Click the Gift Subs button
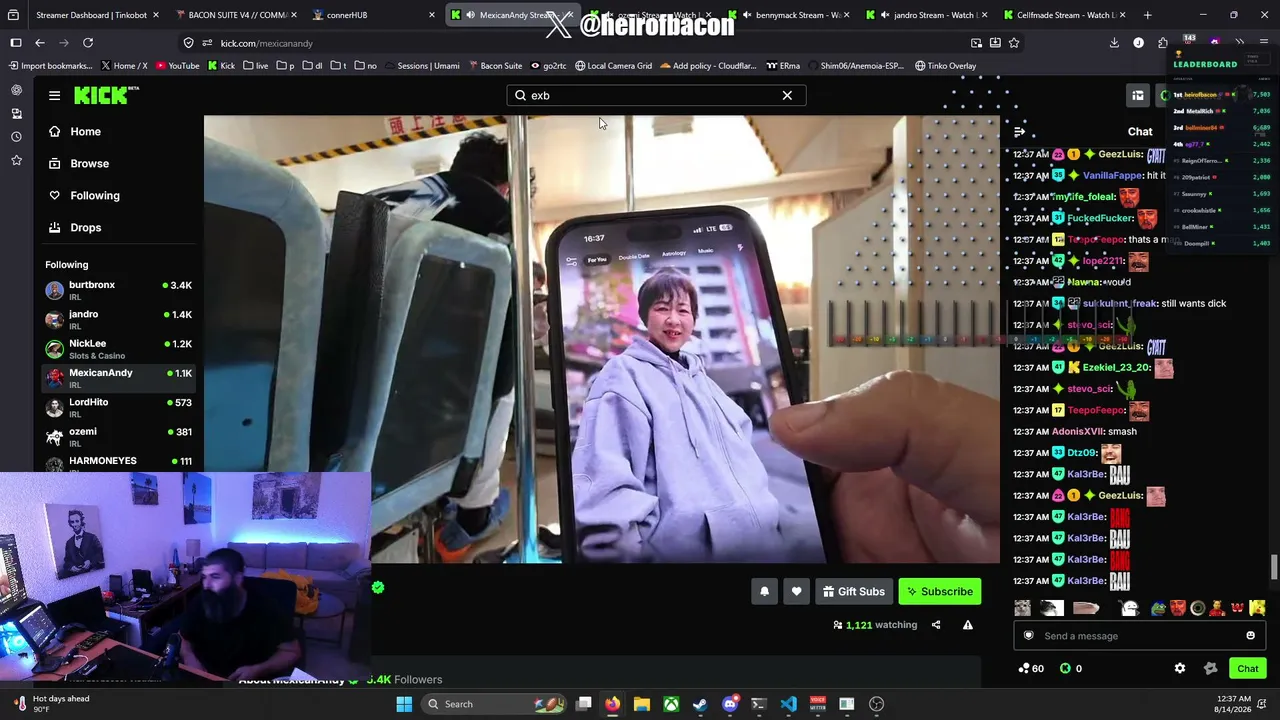This screenshot has height=720, width=1280. tap(854, 591)
